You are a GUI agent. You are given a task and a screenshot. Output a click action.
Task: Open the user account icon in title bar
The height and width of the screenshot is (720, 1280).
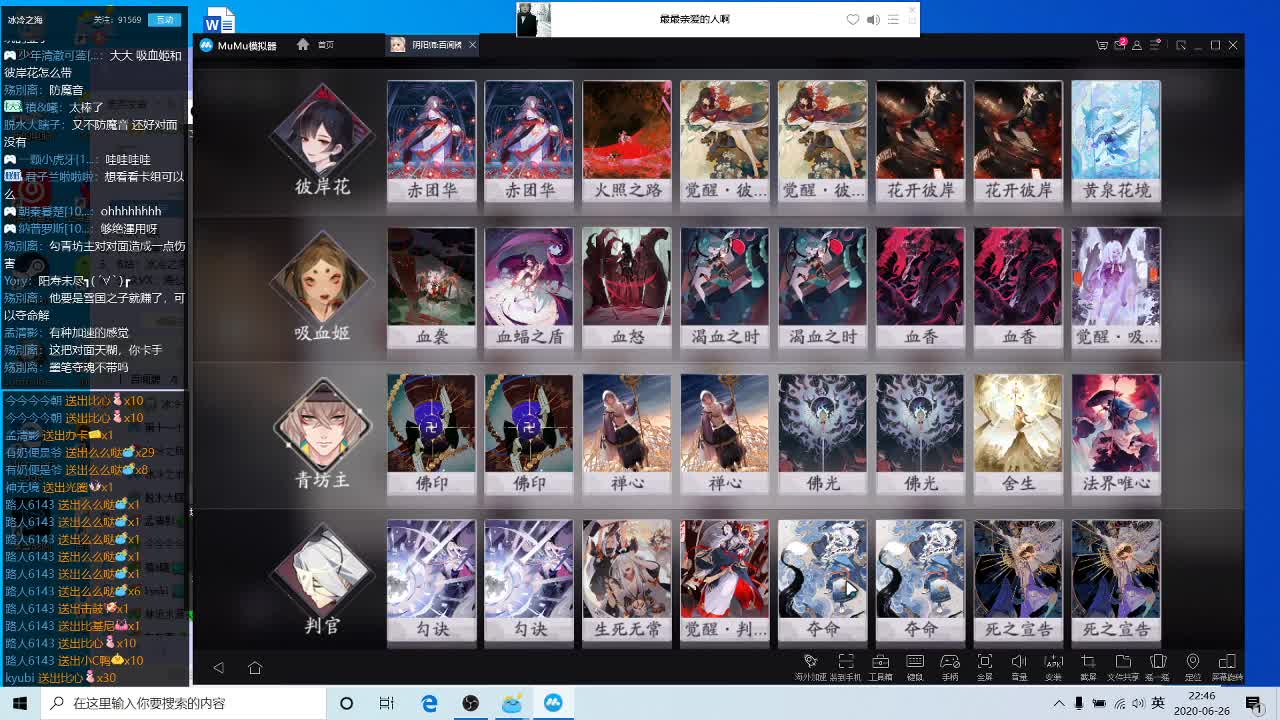point(1137,45)
